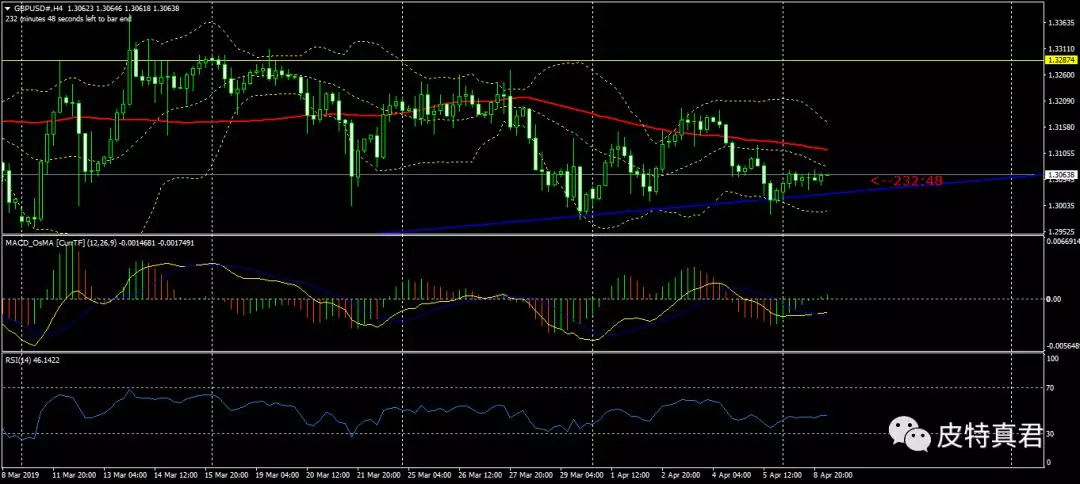Click the triangle arrow beside GBPUSD#,H4 title
Viewport: 1080px width, 484px height.
[8, 8]
